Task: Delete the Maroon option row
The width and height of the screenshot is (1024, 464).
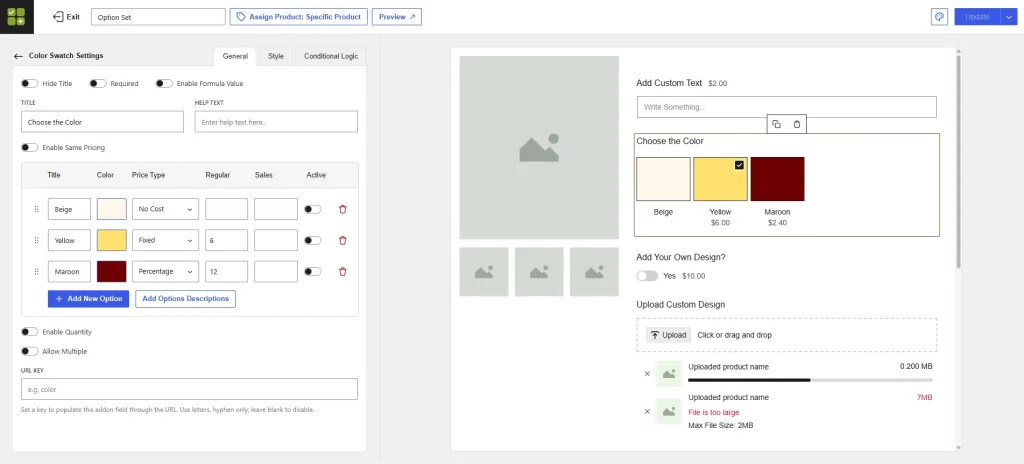Action: click(x=342, y=272)
